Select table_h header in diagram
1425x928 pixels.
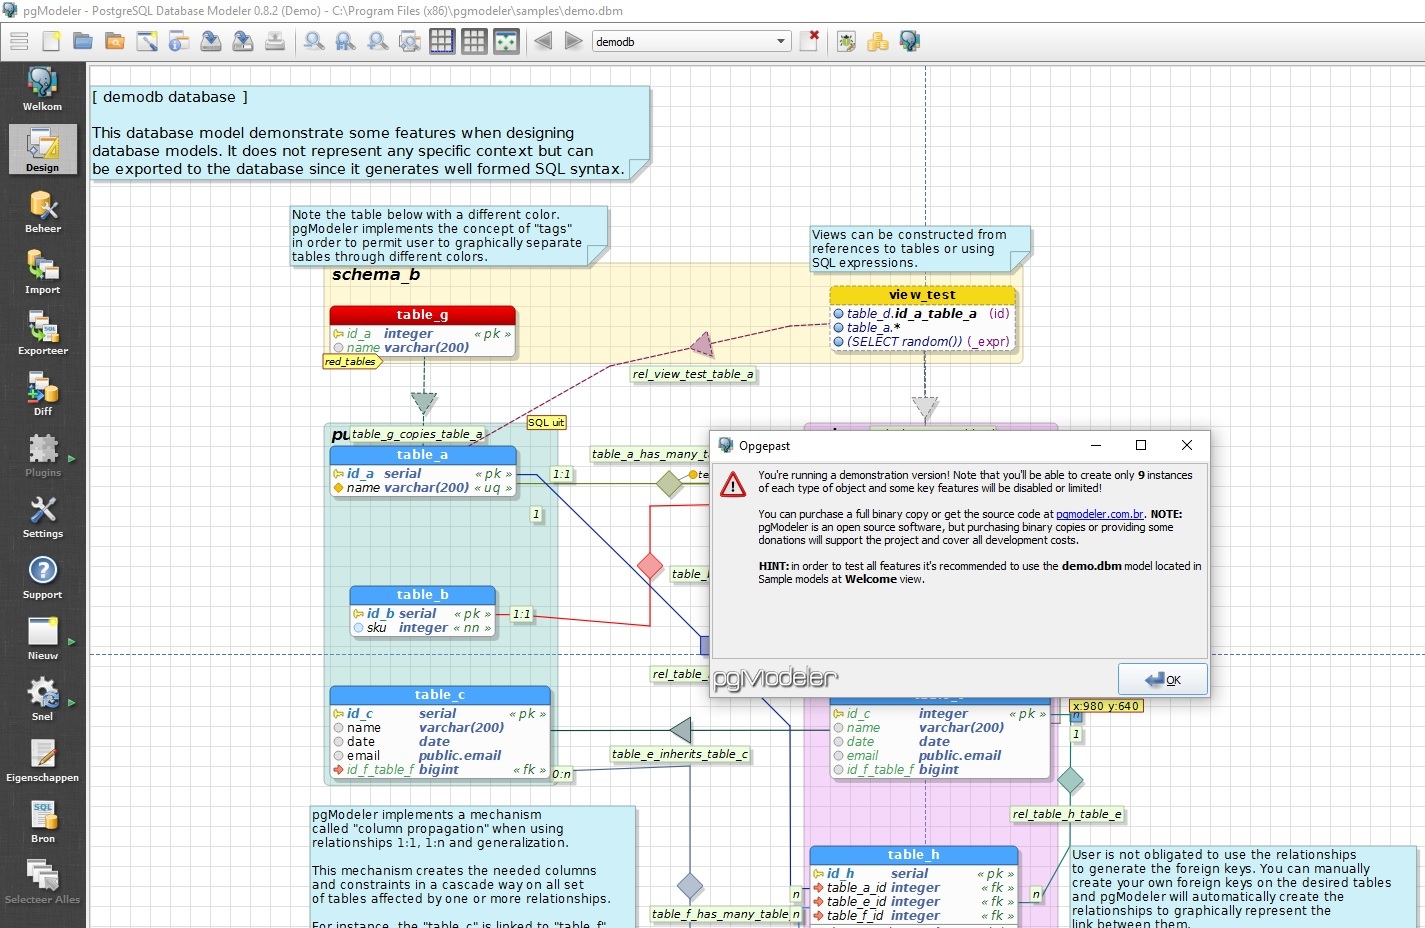(913, 855)
